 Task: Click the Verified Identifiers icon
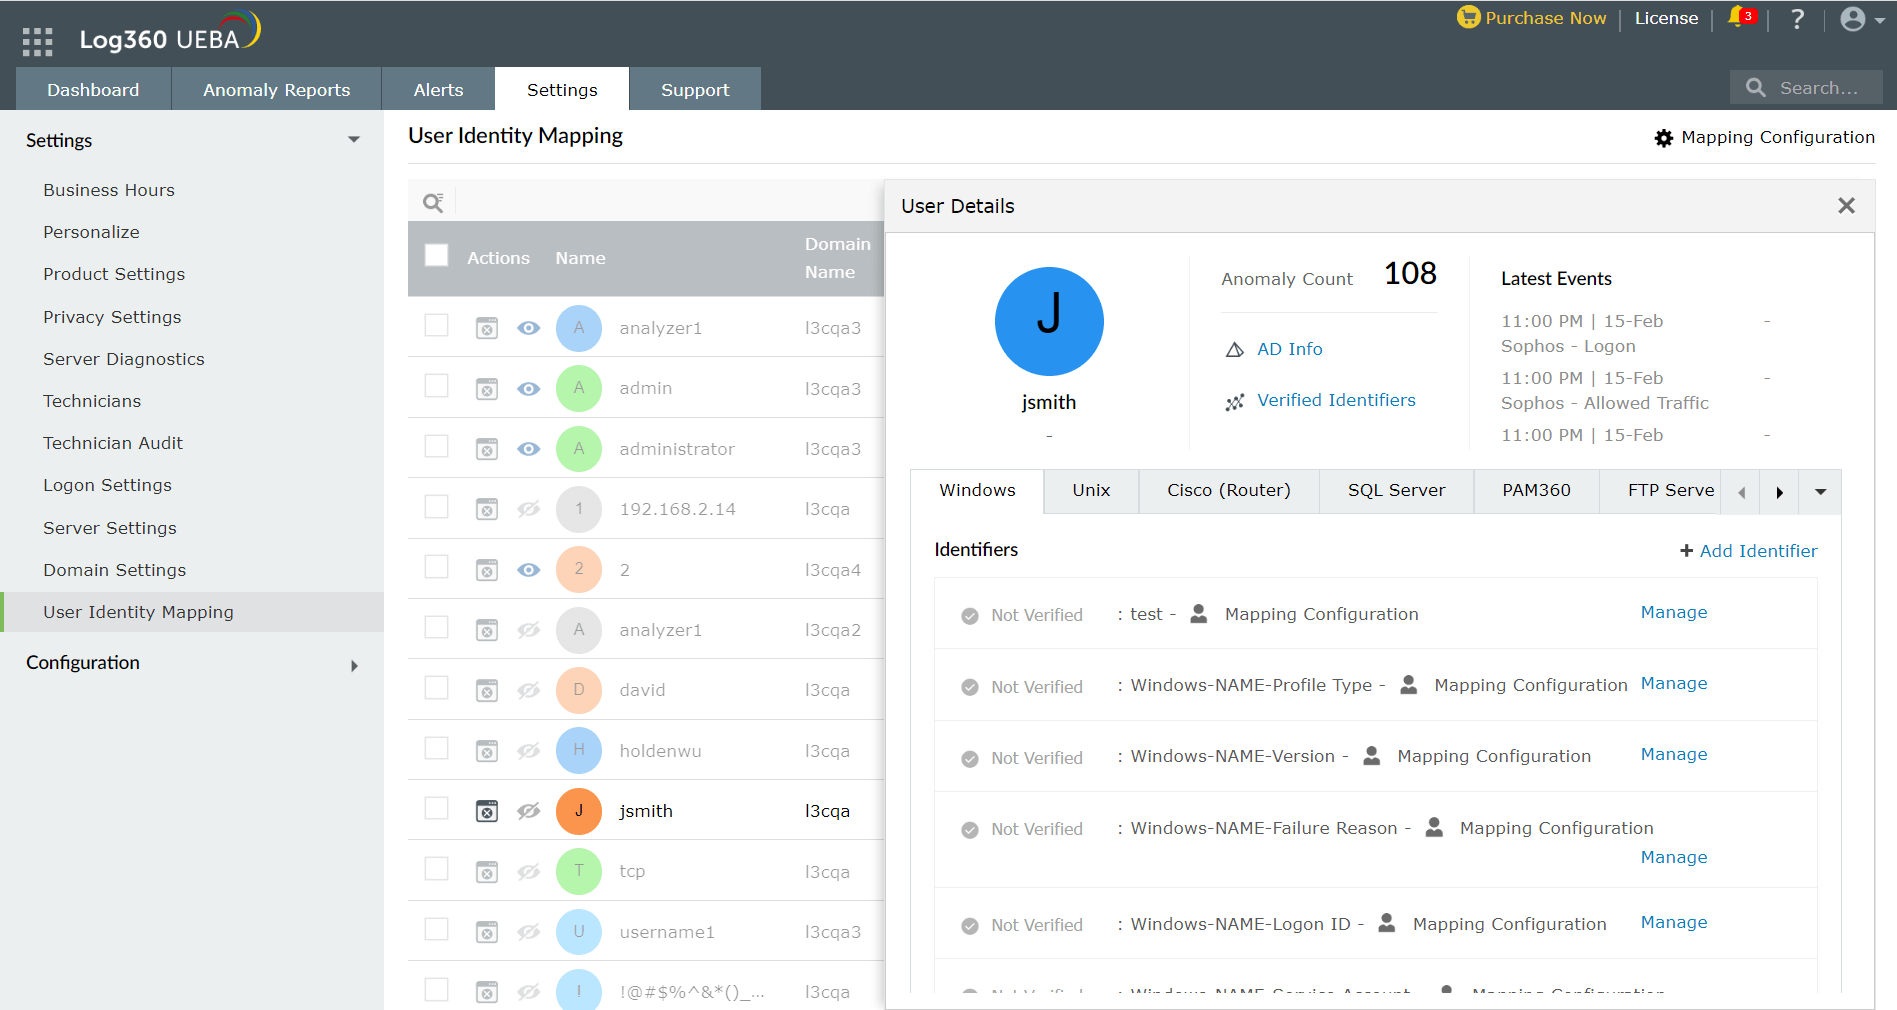(x=1234, y=400)
